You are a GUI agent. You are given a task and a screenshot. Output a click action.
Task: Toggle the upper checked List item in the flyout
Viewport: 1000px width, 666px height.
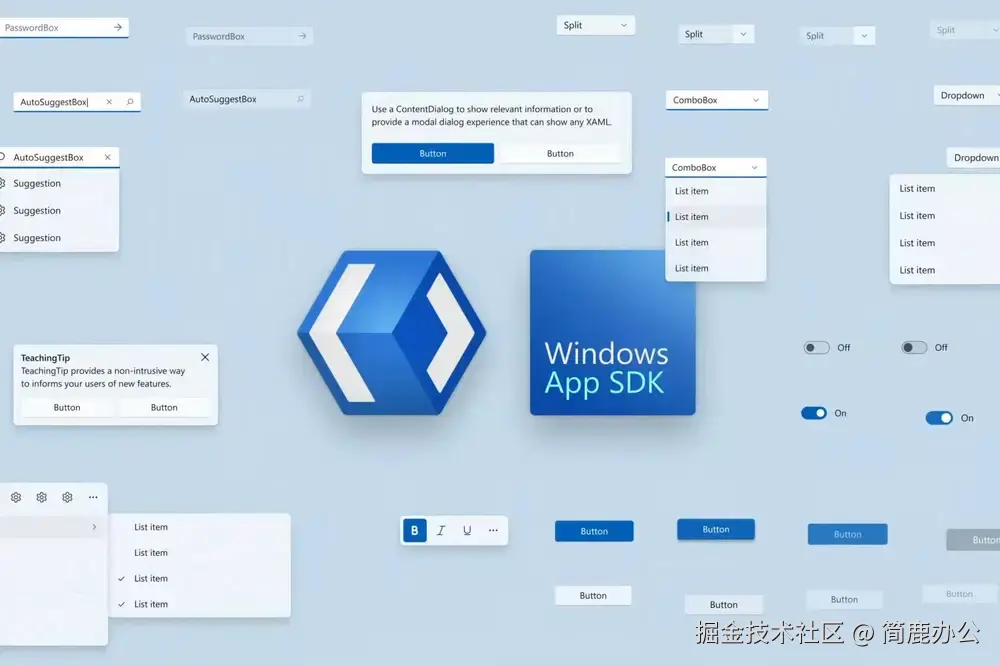(x=200, y=579)
